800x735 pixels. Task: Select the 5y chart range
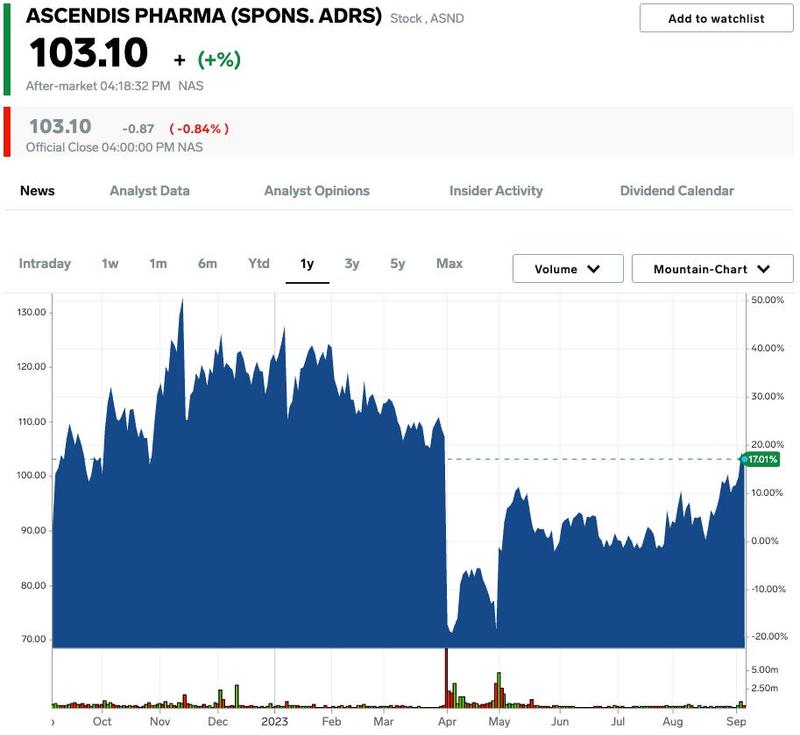[397, 264]
